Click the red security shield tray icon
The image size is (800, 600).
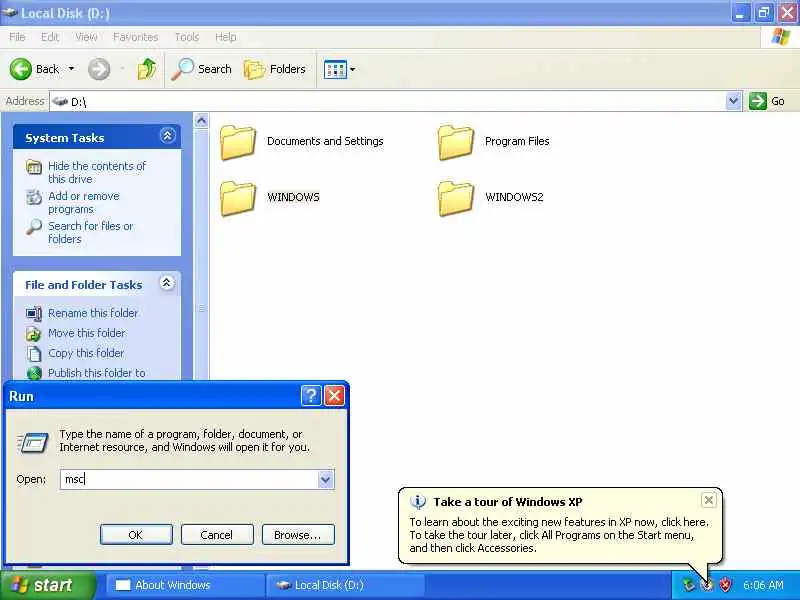point(725,585)
